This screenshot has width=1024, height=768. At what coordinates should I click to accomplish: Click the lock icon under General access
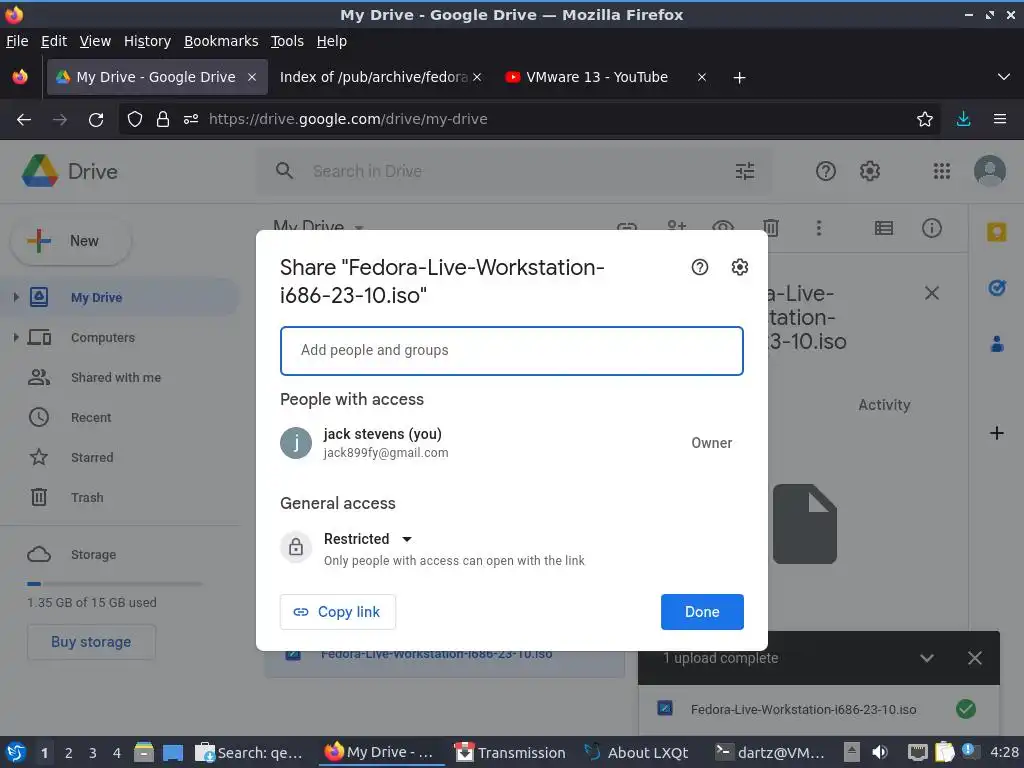pyautogui.click(x=296, y=547)
